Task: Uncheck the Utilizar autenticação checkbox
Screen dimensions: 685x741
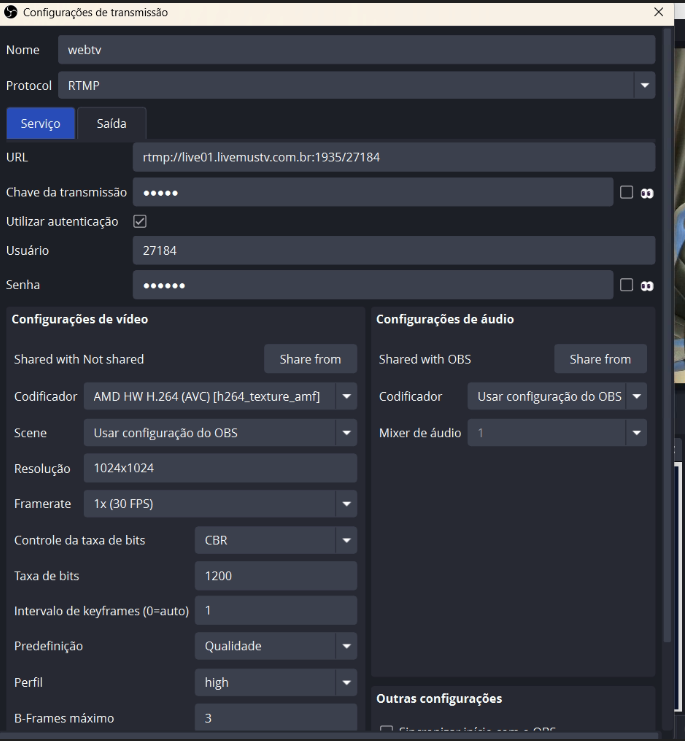Action: [140, 221]
